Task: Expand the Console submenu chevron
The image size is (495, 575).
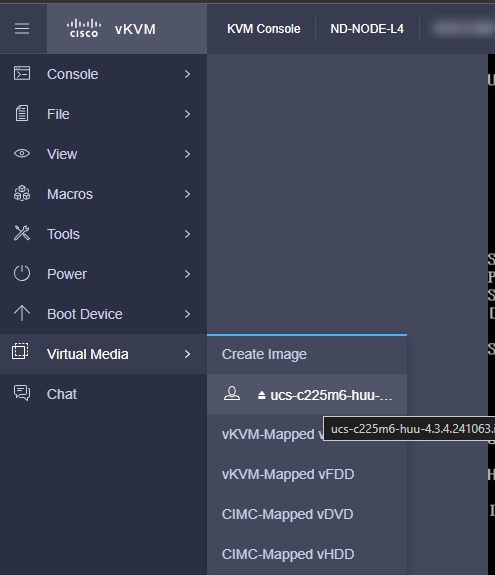Action: click(187, 74)
